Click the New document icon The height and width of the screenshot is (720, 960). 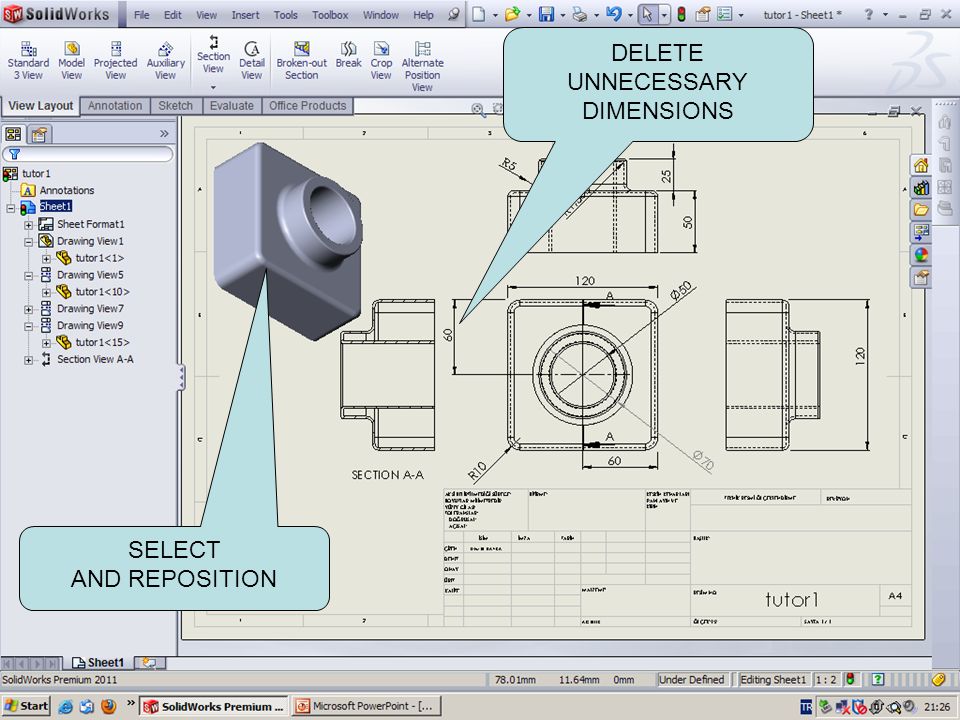click(479, 14)
